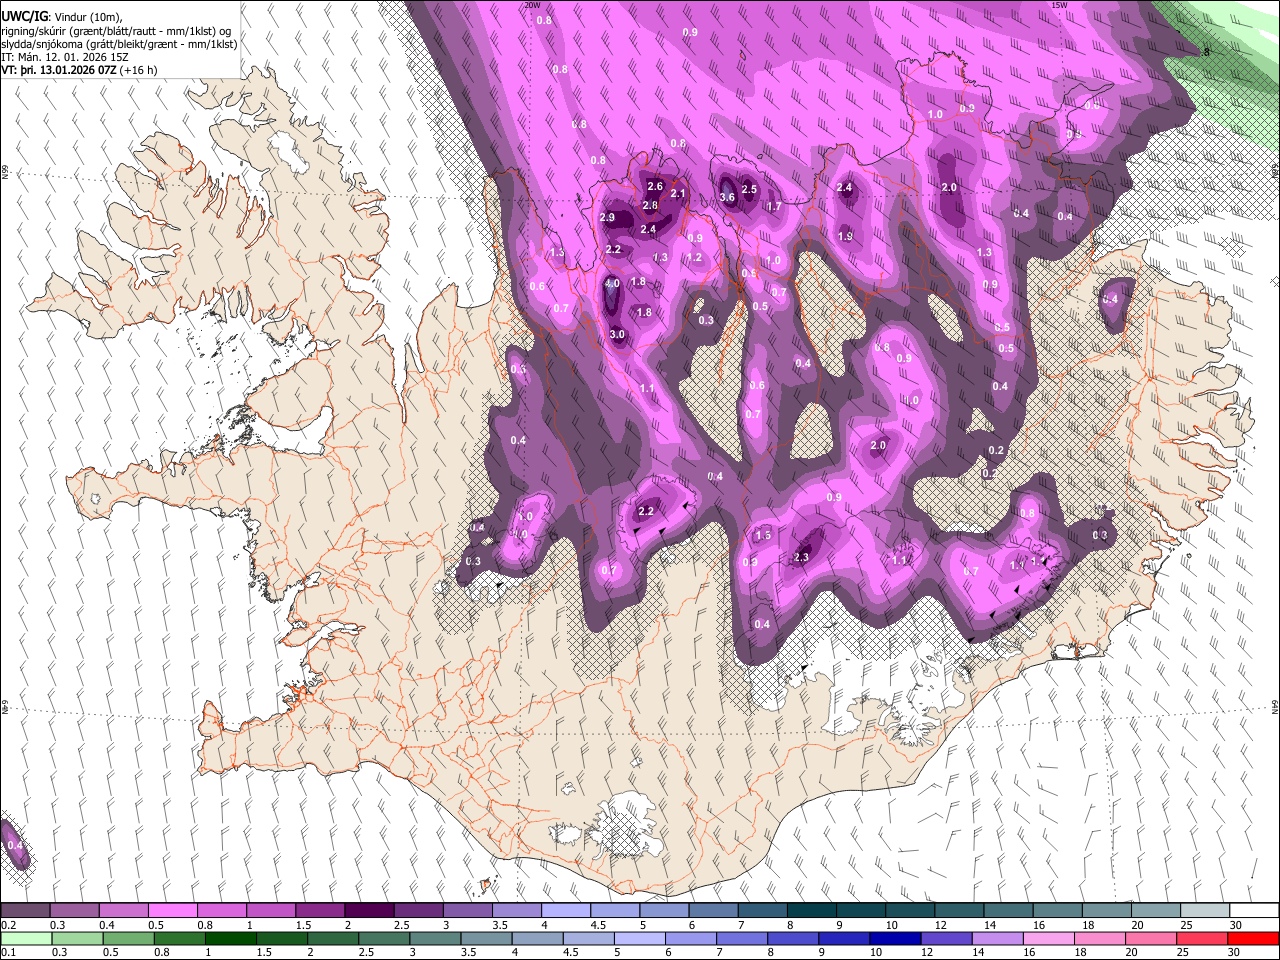Click the white 30 swatch in upper legend row
This screenshot has height=960, width=1280.
tap(1252, 911)
